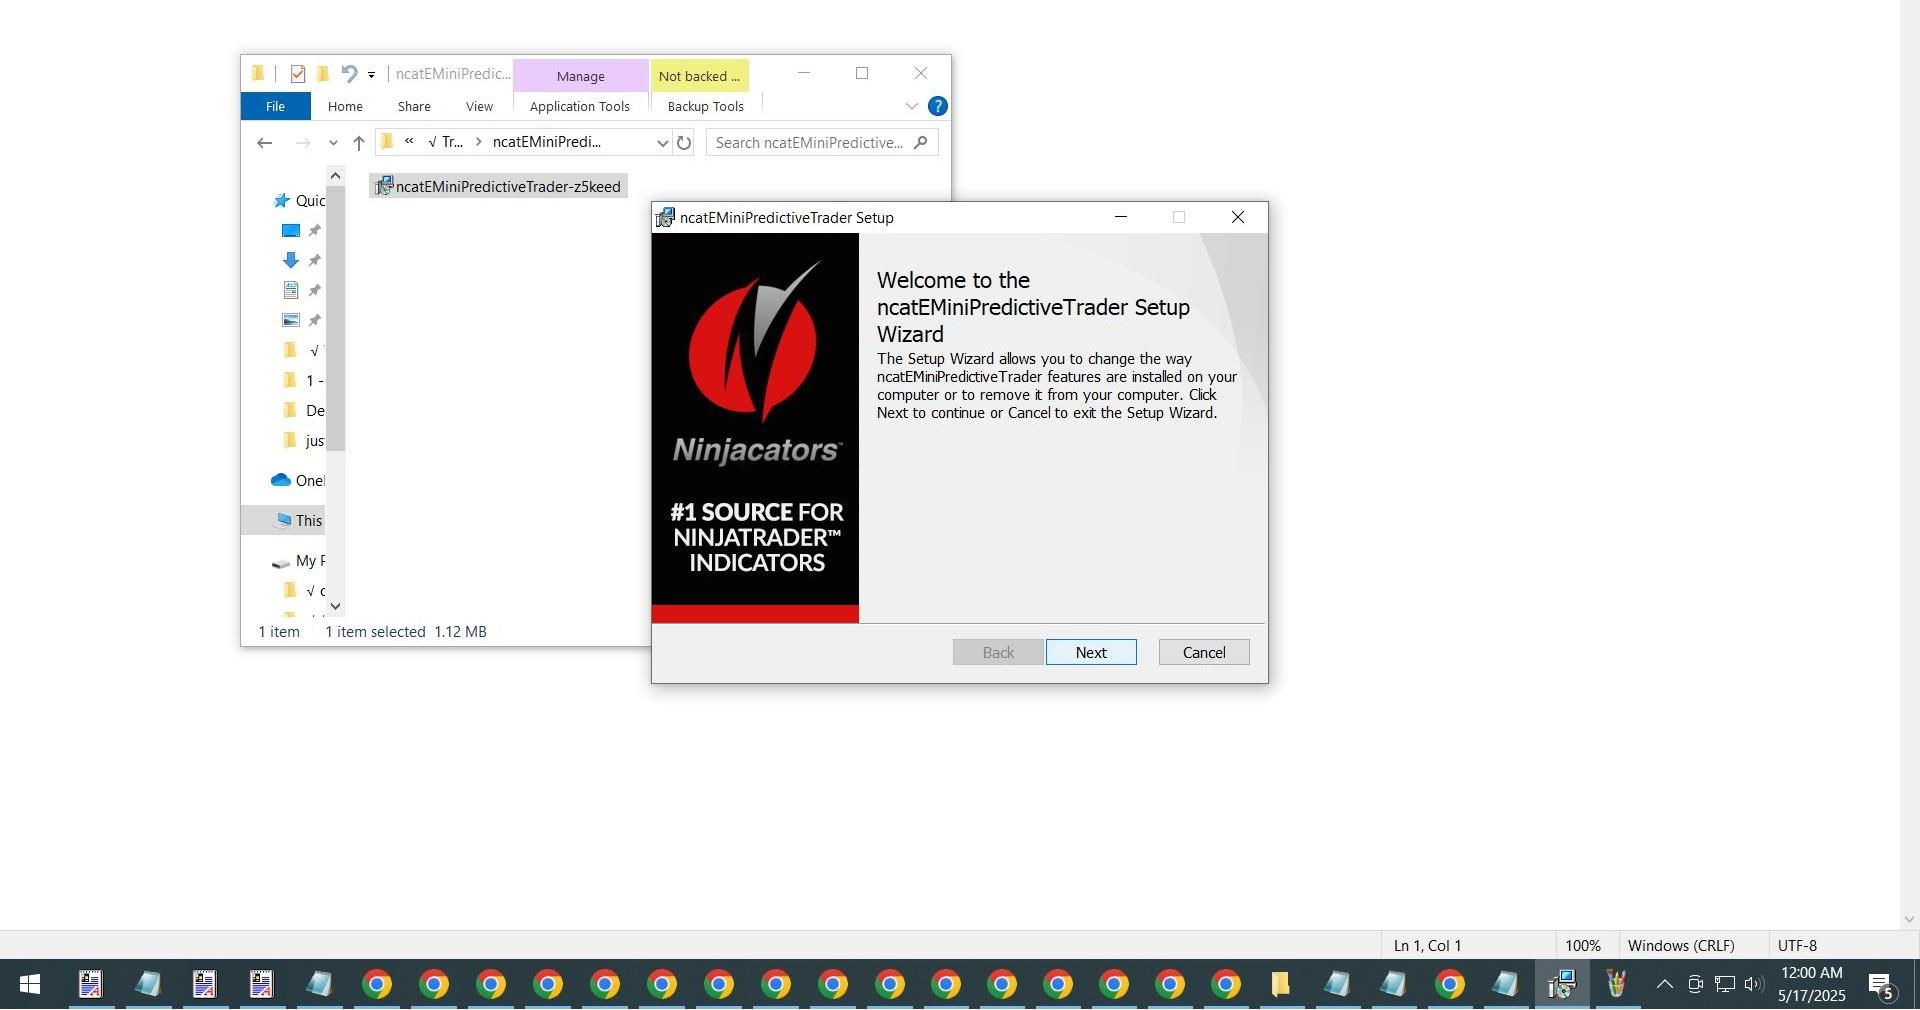Click the search magnifier icon
Screen dimensions: 1920x1010
click(x=921, y=142)
